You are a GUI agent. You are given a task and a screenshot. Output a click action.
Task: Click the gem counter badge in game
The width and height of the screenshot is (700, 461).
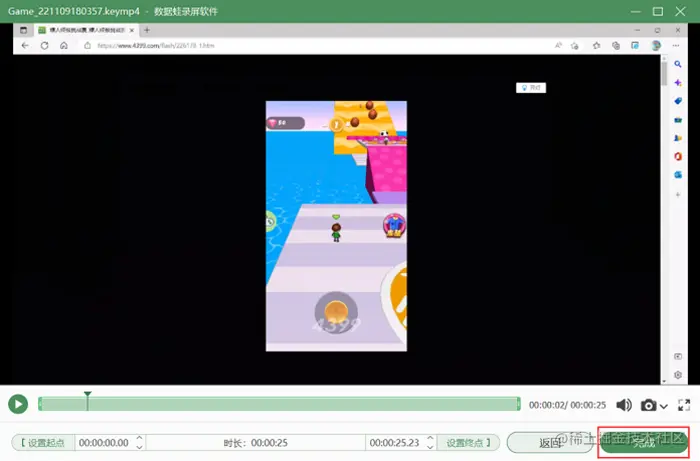286,123
